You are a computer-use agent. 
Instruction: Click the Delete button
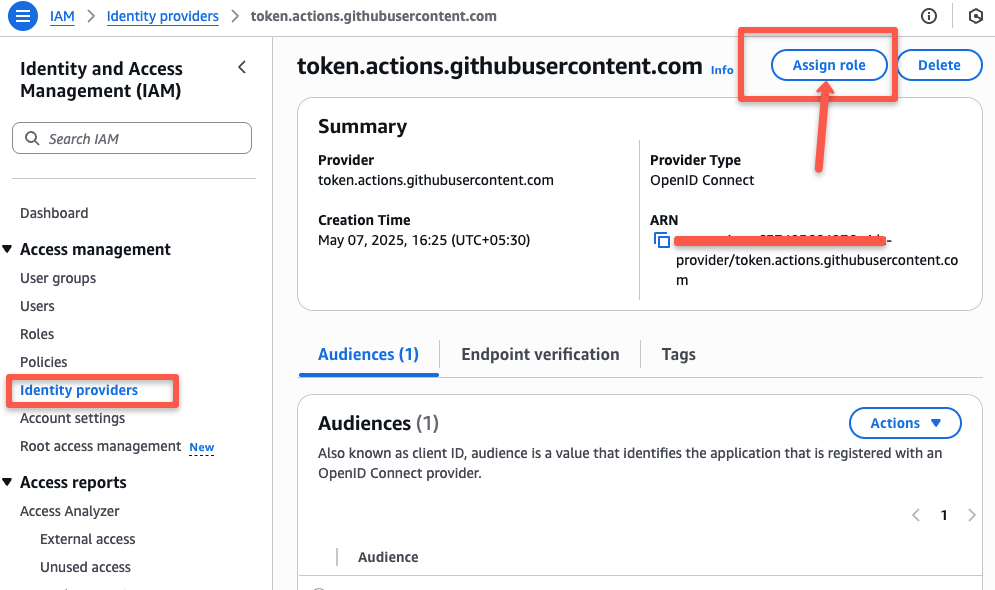coord(939,65)
